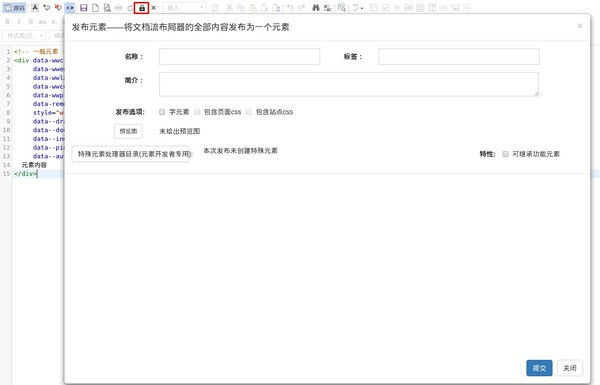
Task: Click the New Page blank document icon
Action: pos(95,8)
